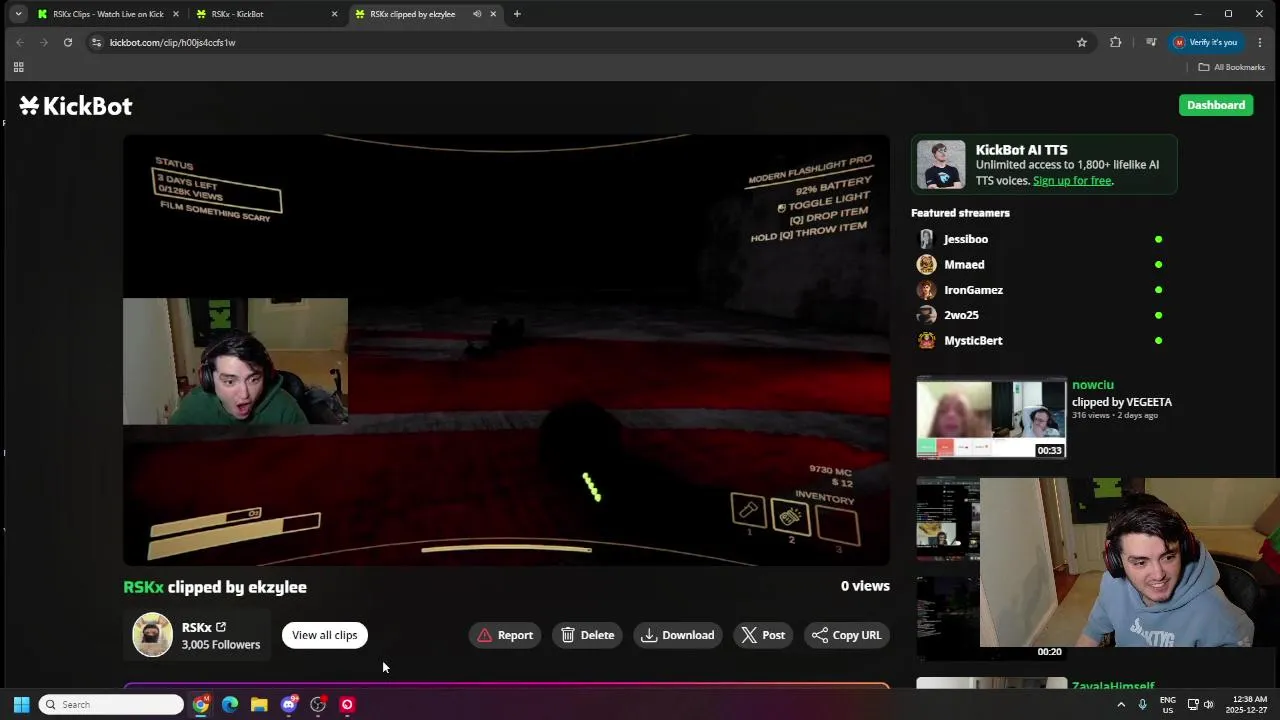
Task: Open a new browser tab
Action: (517, 14)
